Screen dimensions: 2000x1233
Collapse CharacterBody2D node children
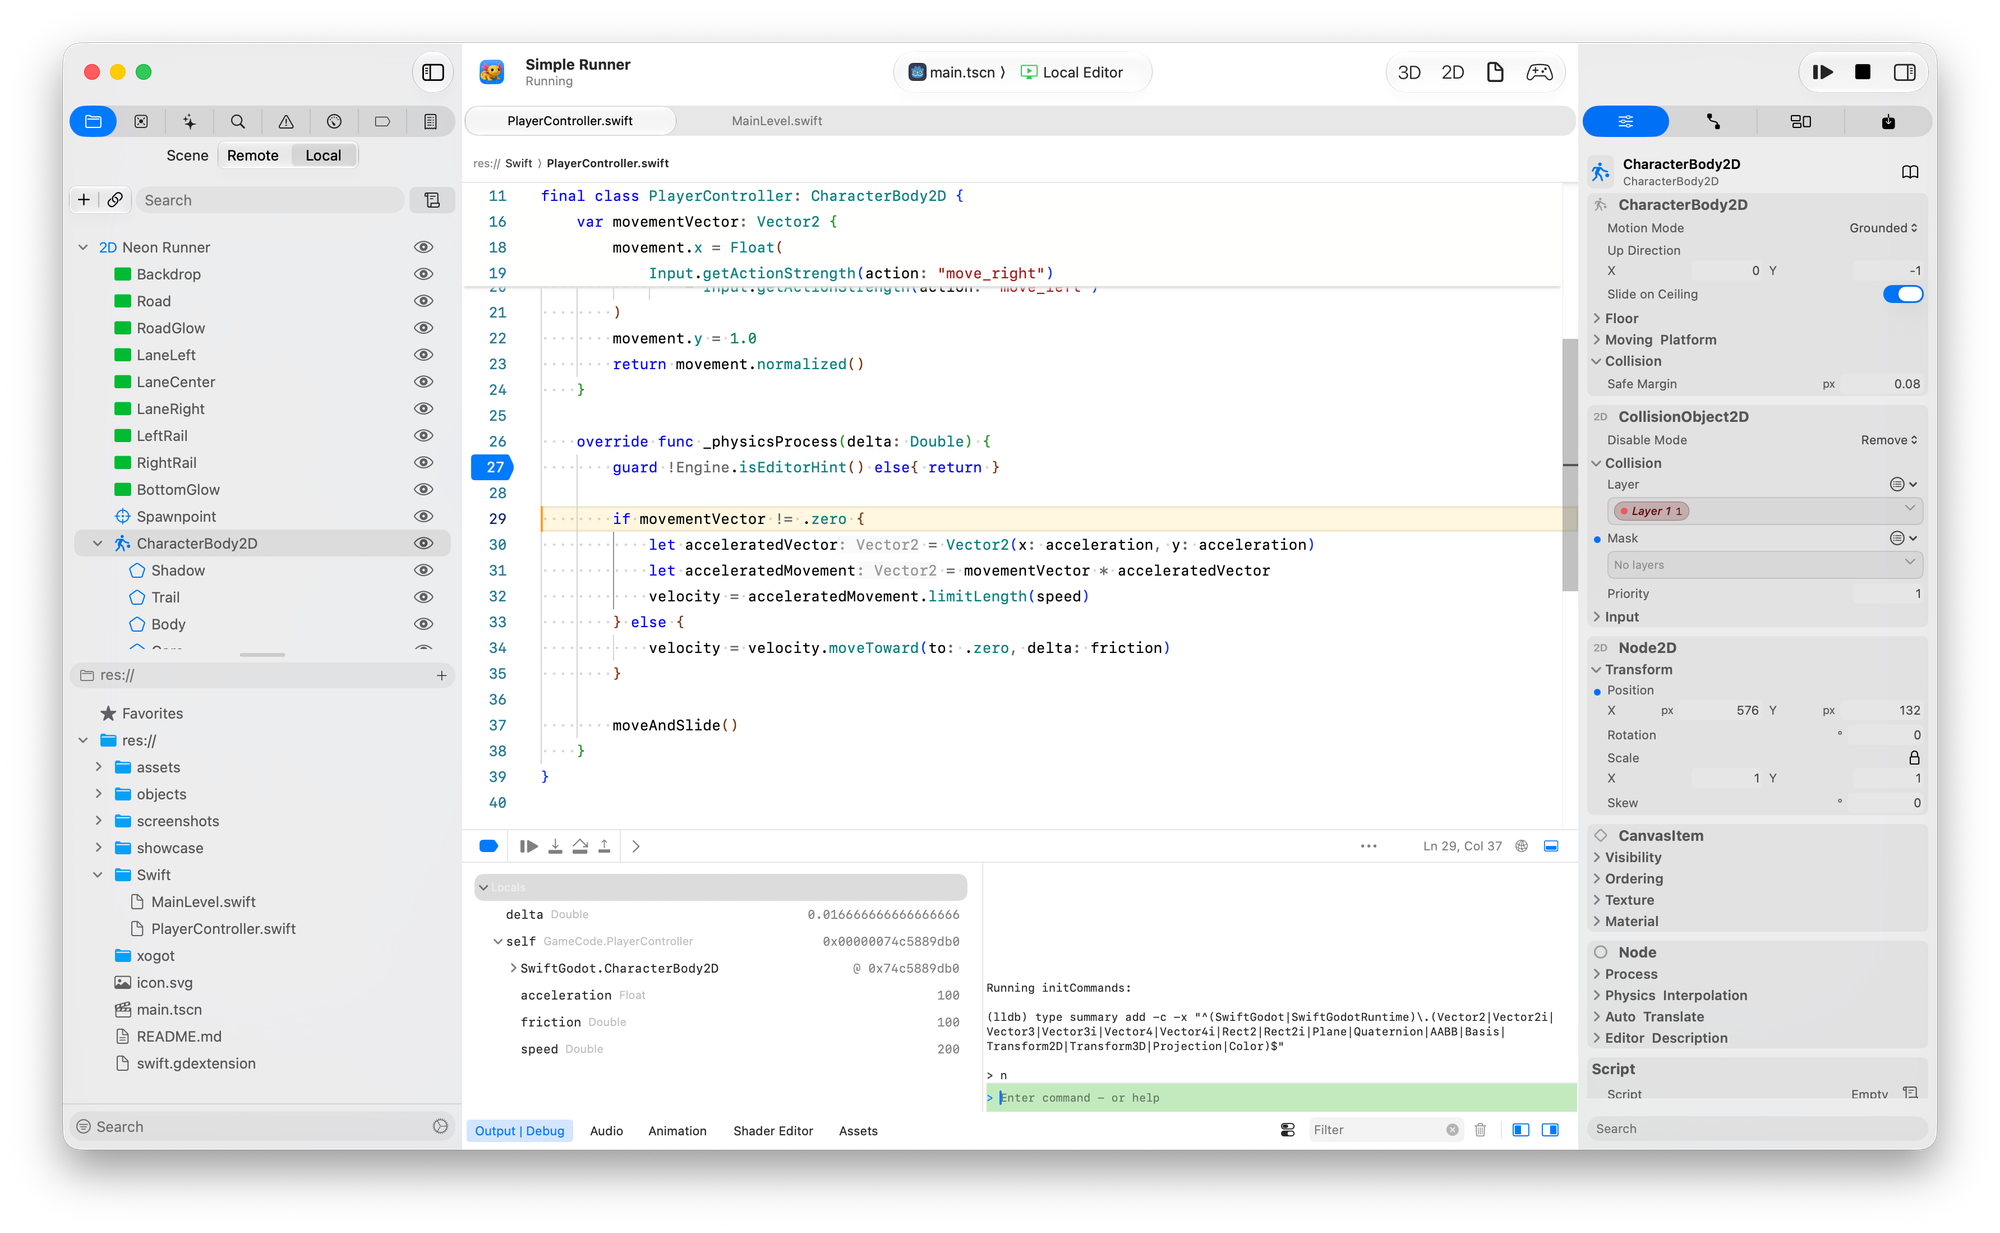pyautogui.click(x=97, y=543)
